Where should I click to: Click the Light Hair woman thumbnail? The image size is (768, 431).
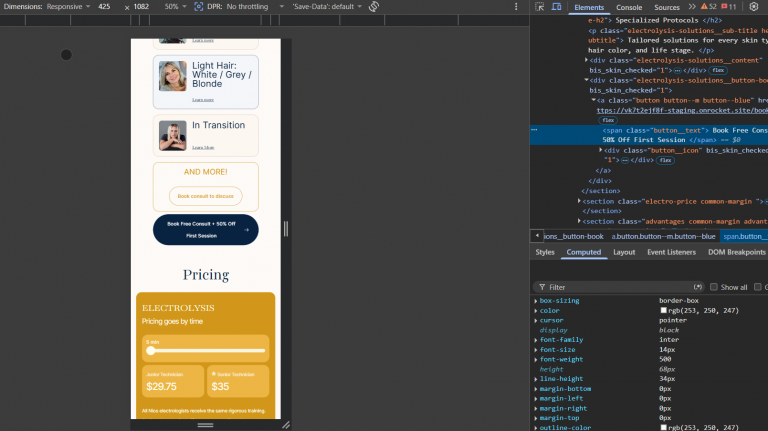click(172, 76)
